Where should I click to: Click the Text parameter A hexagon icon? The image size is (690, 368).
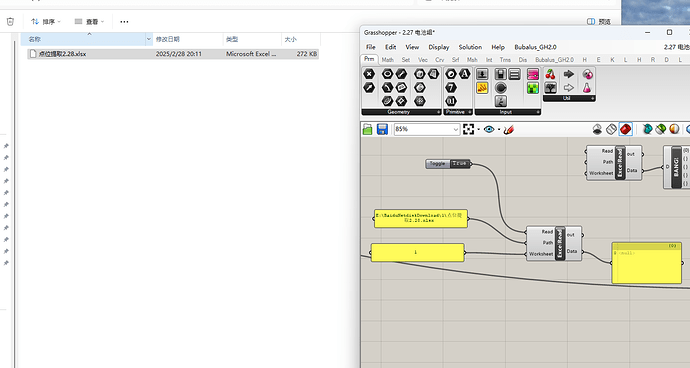pyautogui.click(x=465, y=74)
